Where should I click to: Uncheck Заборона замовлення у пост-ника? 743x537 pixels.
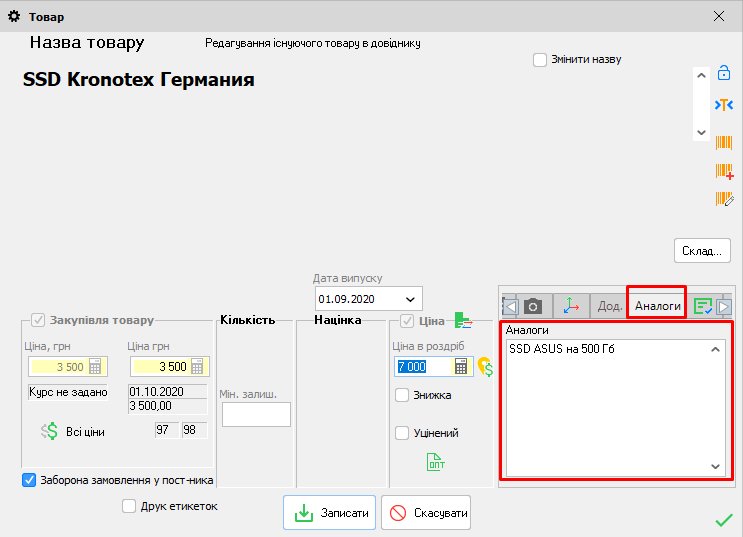[29, 480]
